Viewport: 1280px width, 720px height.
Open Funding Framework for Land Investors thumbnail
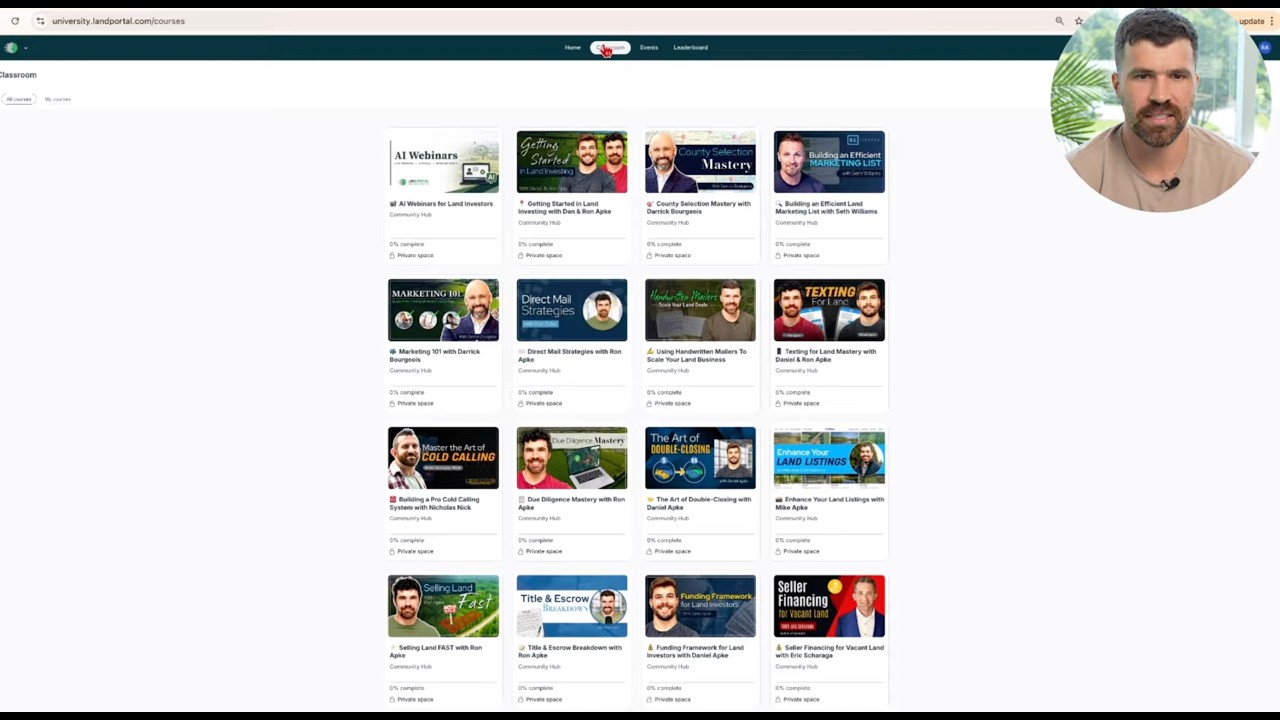[x=700, y=606]
